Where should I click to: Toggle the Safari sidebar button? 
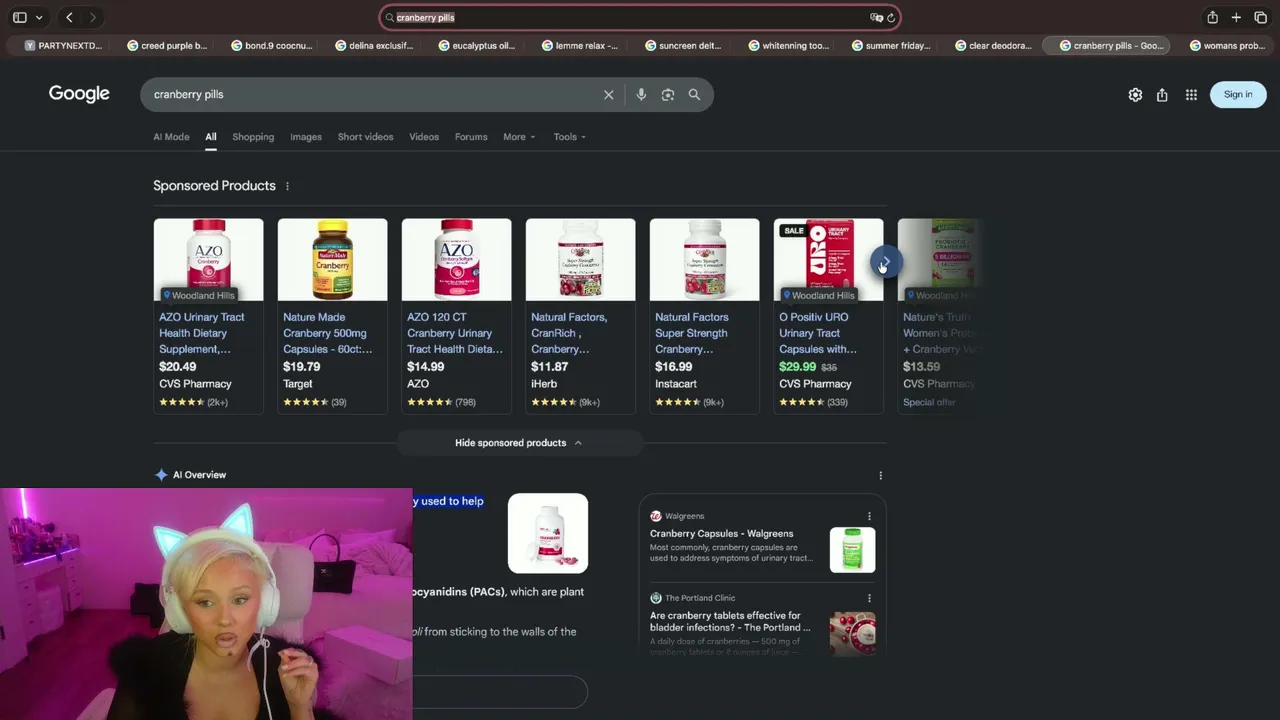click(19, 17)
